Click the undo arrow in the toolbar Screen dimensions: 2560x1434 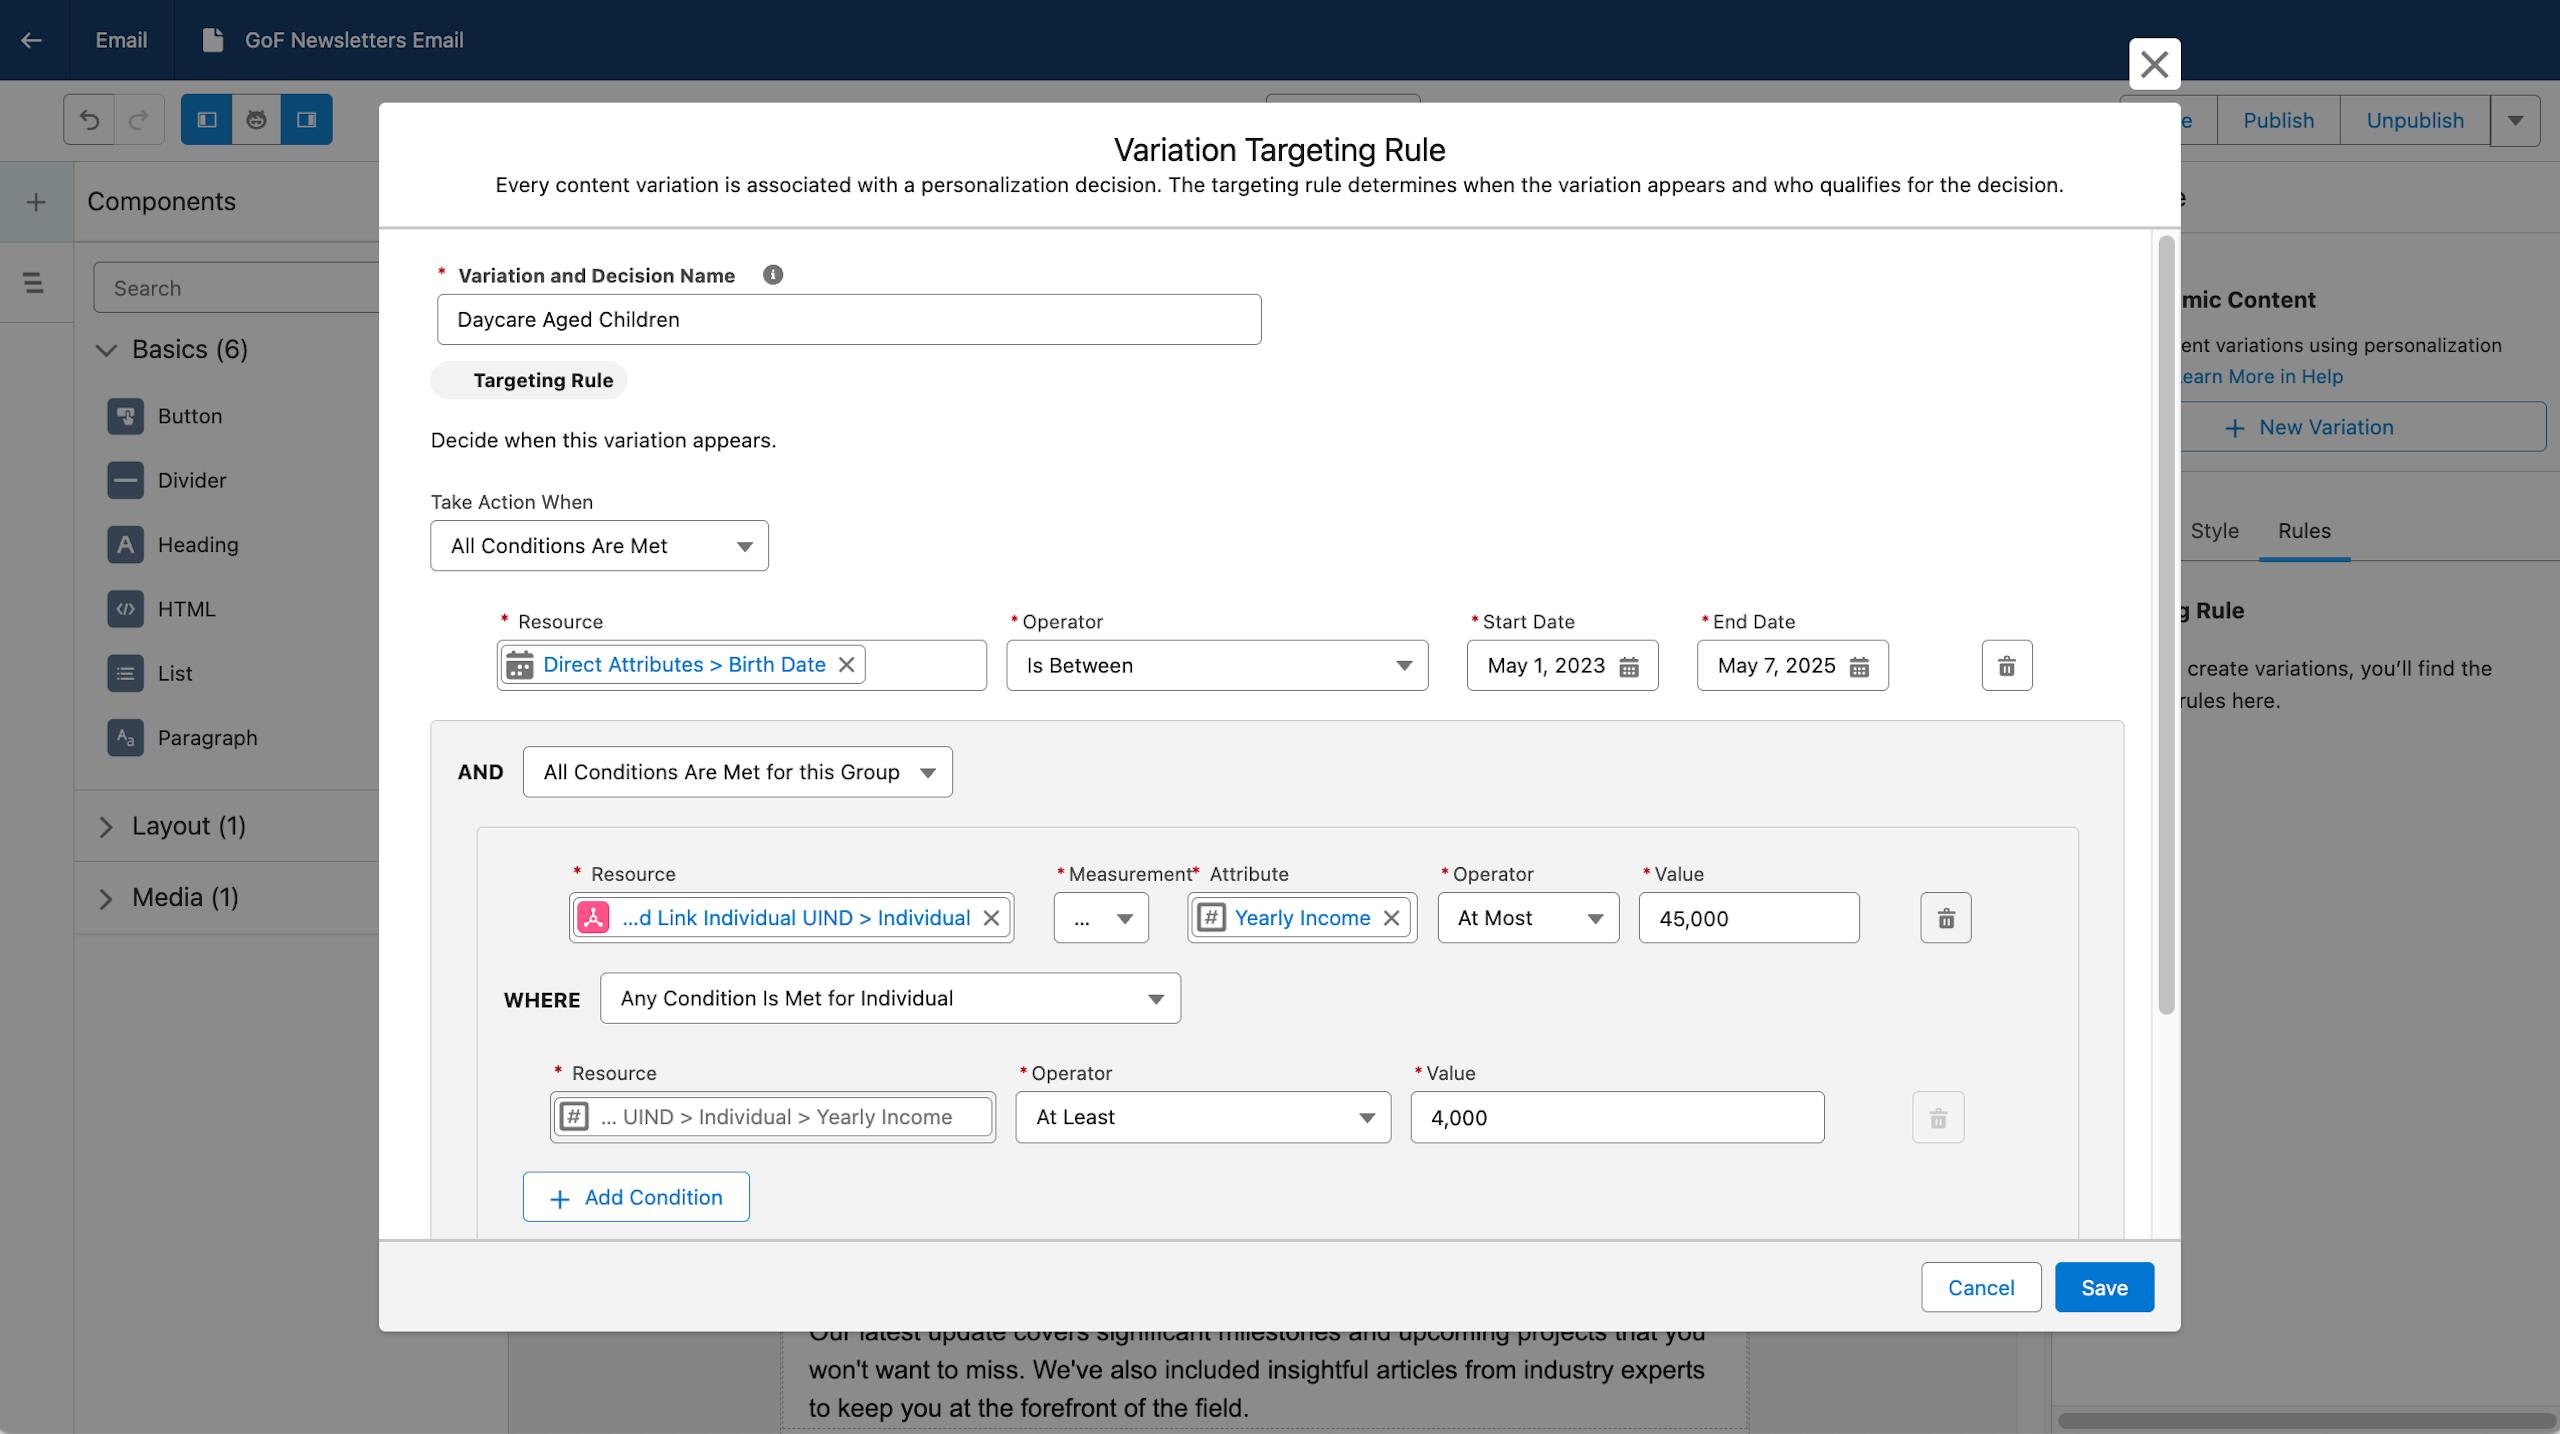[x=89, y=120]
